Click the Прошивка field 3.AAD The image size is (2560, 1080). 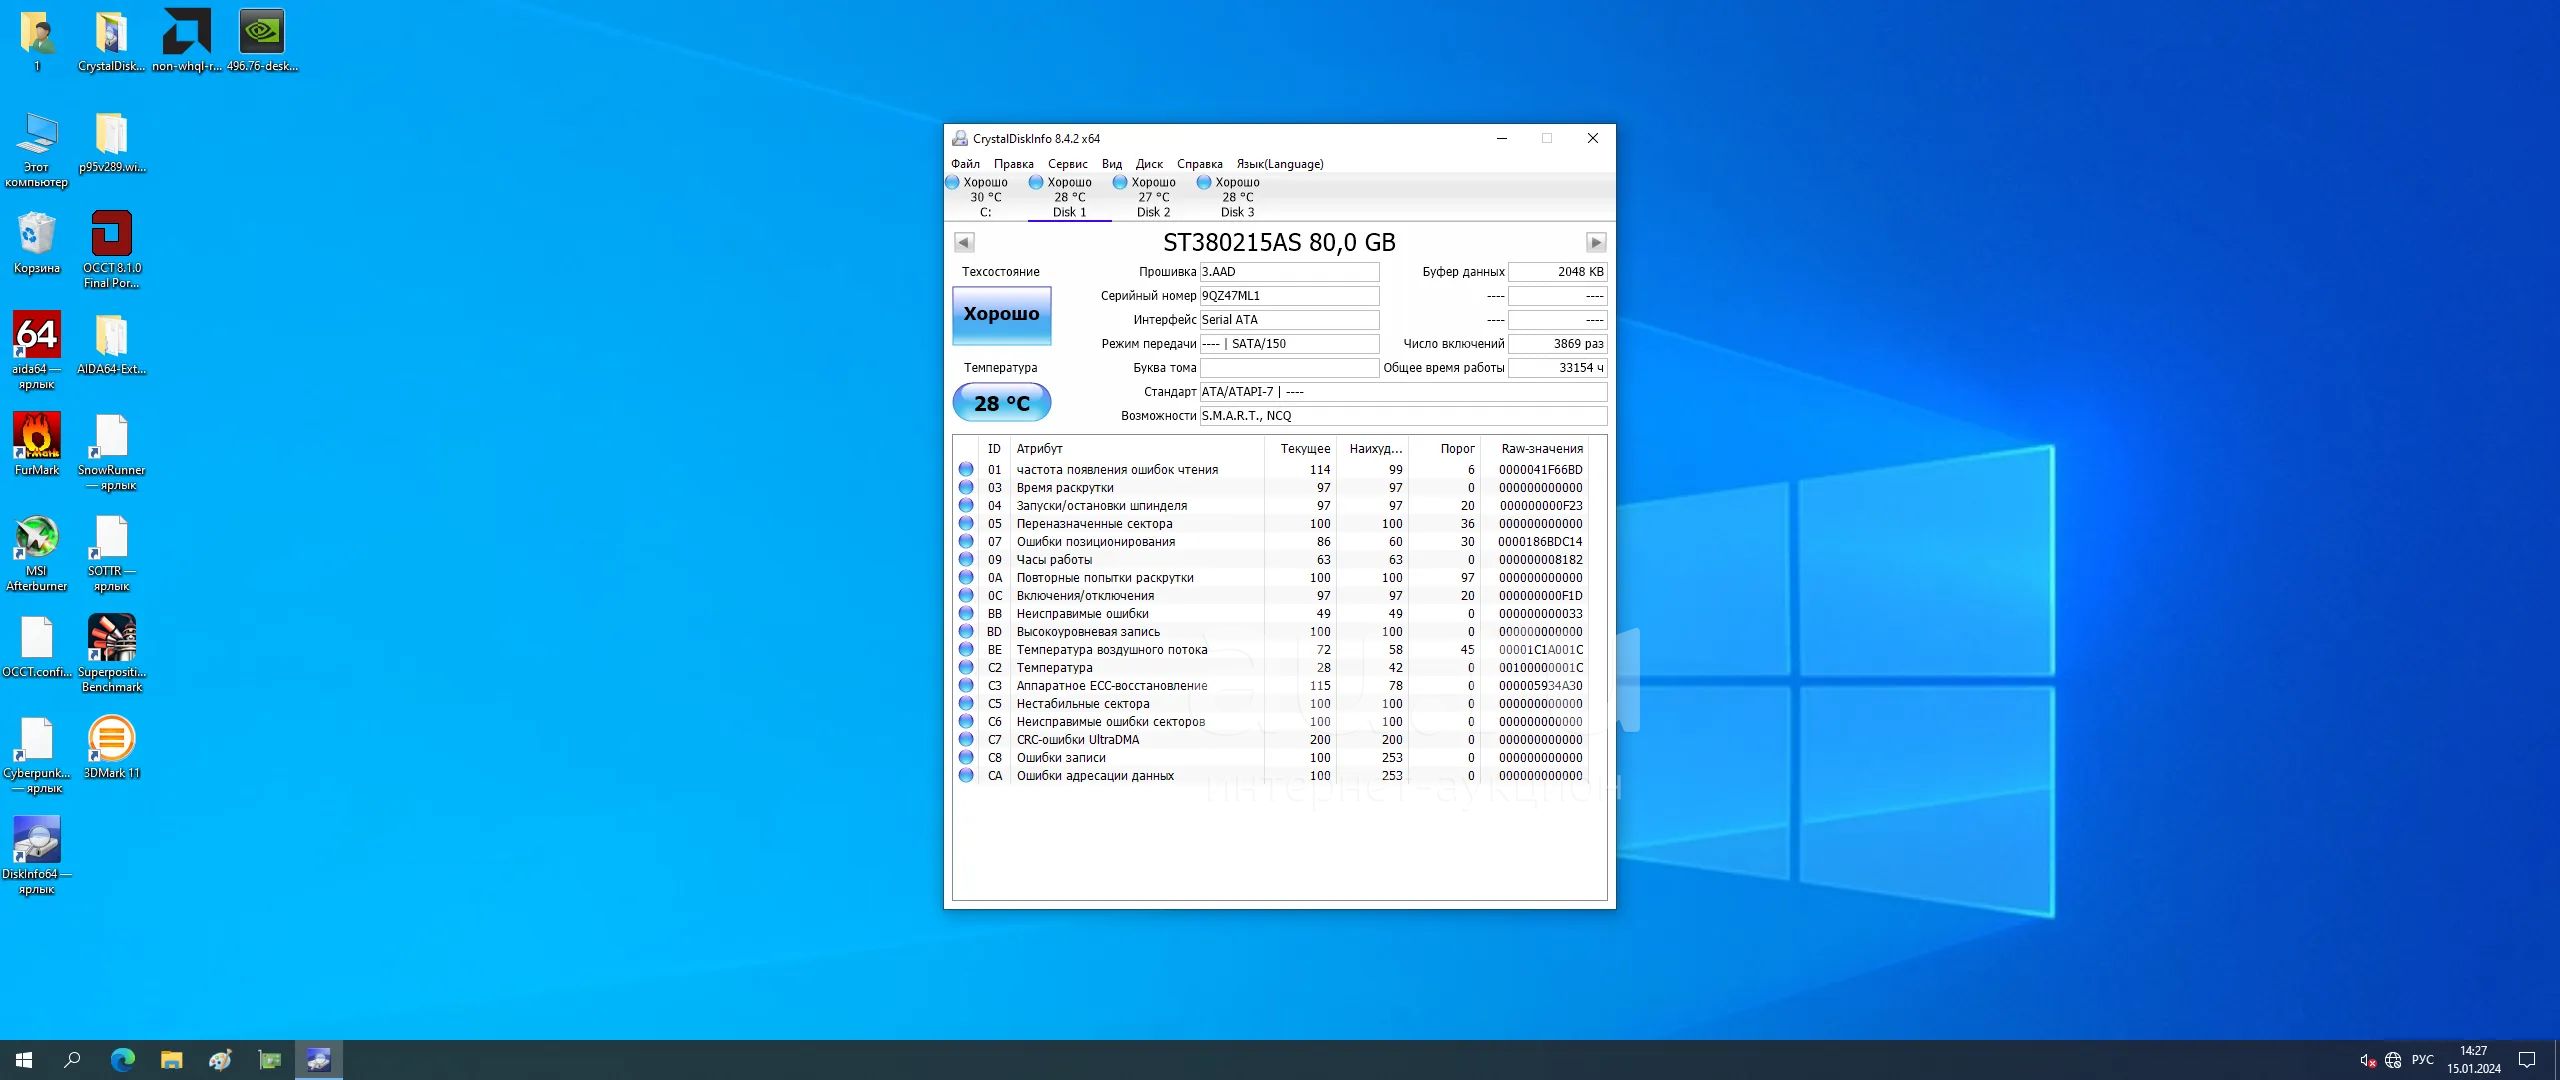click(1289, 272)
